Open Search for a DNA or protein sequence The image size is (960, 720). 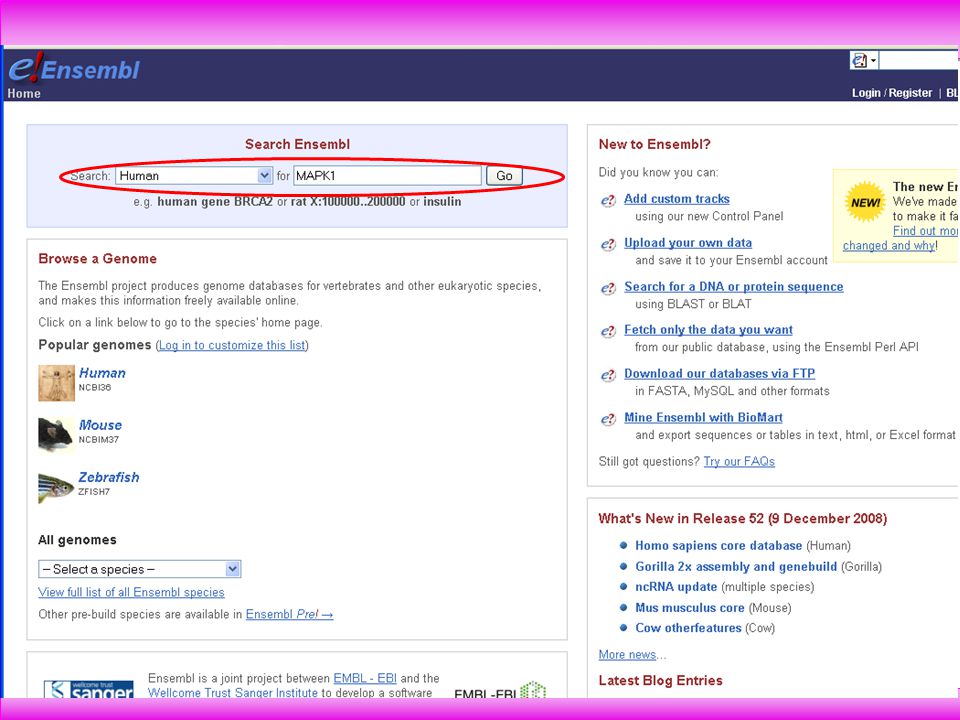pyautogui.click(x=733, y=287)
